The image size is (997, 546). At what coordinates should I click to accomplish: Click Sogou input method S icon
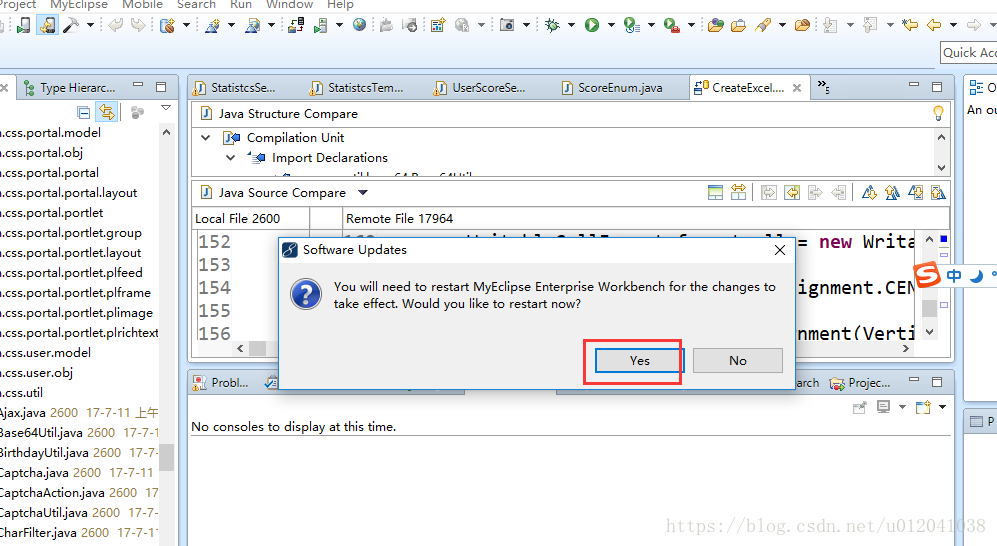[927, 275]
